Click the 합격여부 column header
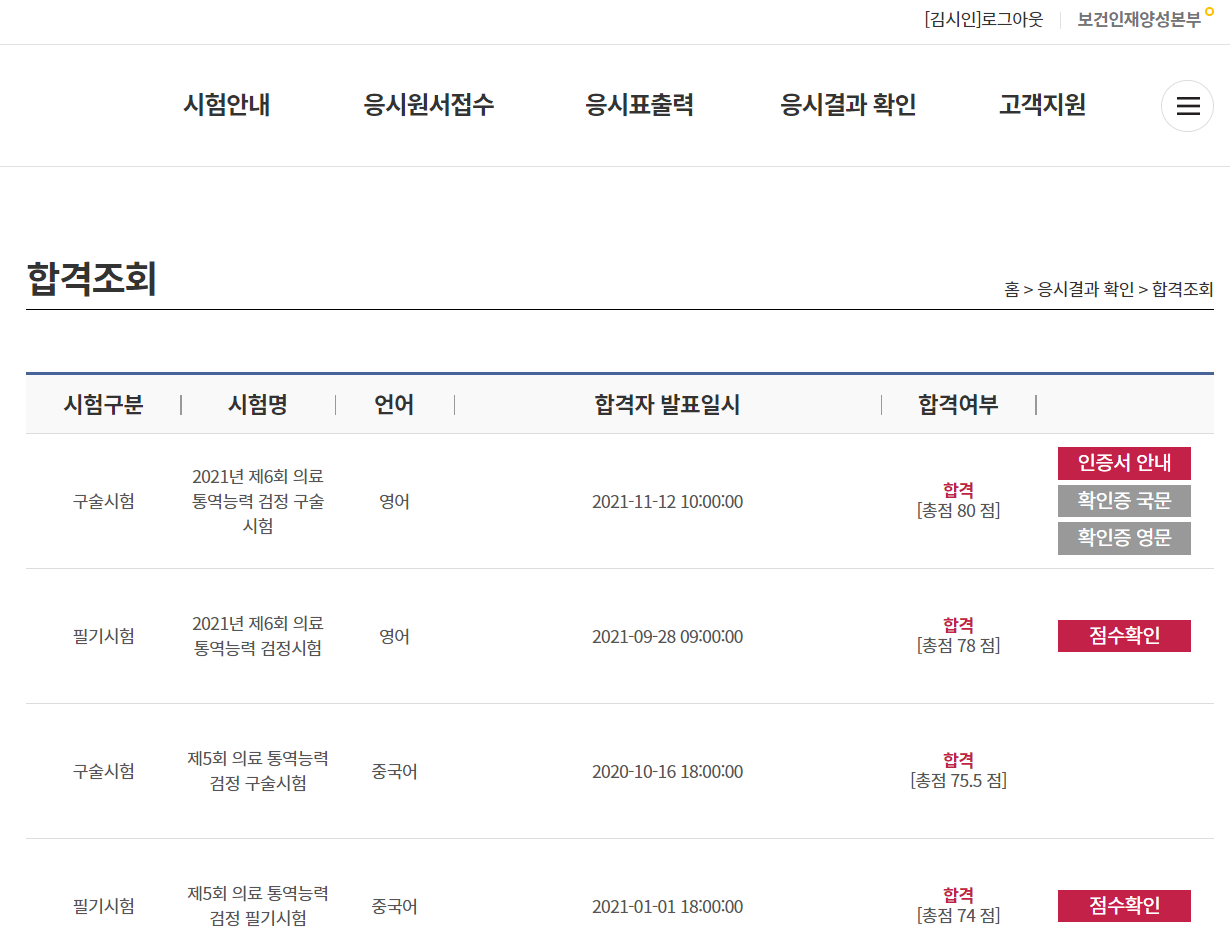This screenshot has height=947, width=1230. (x=958, y=405)
